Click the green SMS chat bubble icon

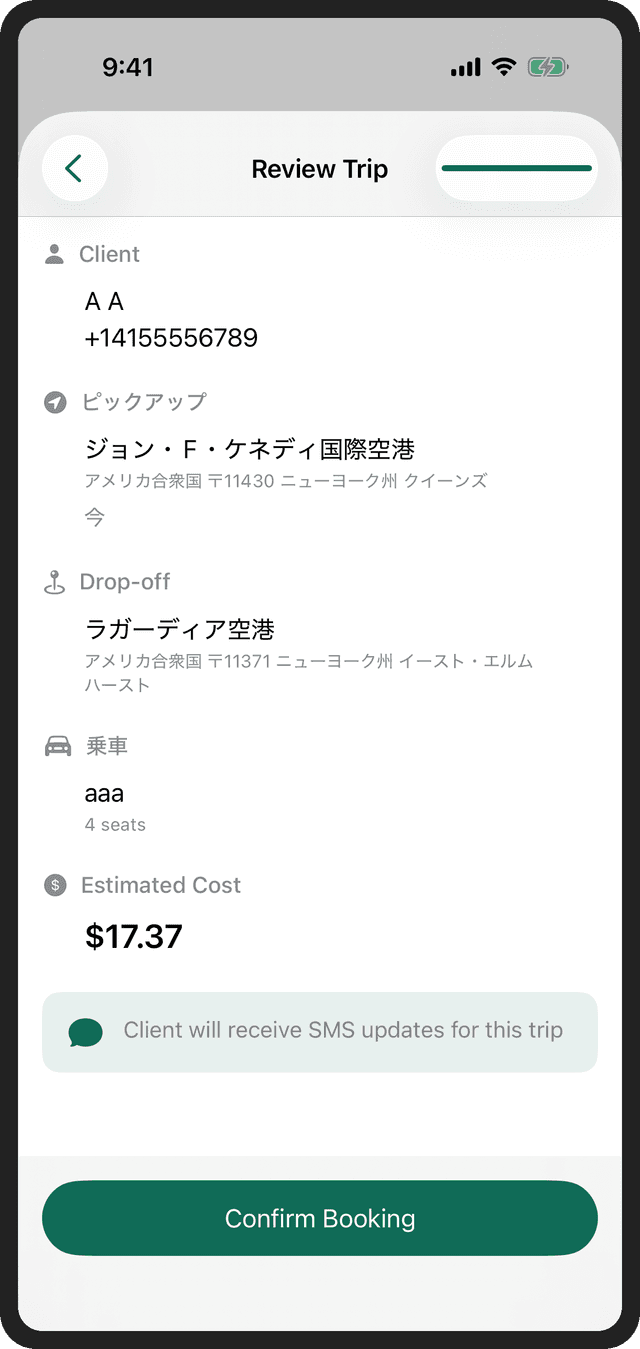coord(86,1031)
